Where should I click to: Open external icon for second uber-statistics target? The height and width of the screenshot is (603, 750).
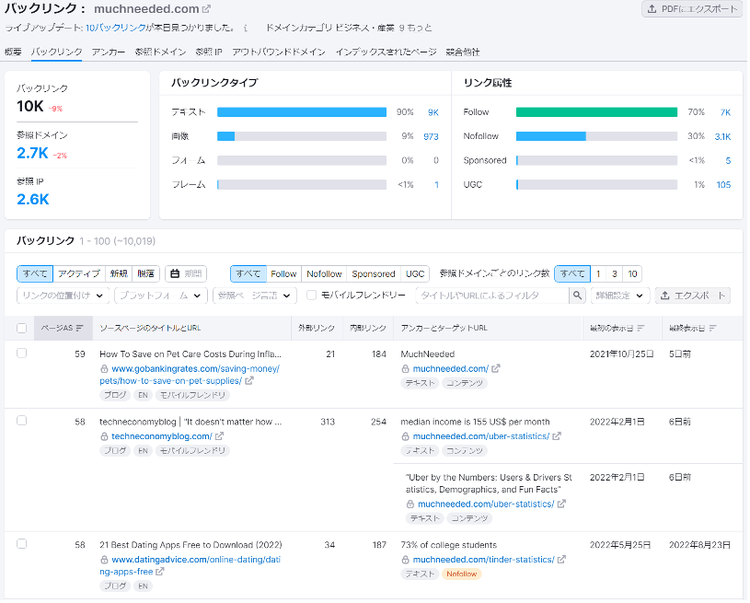coord(561,504)
